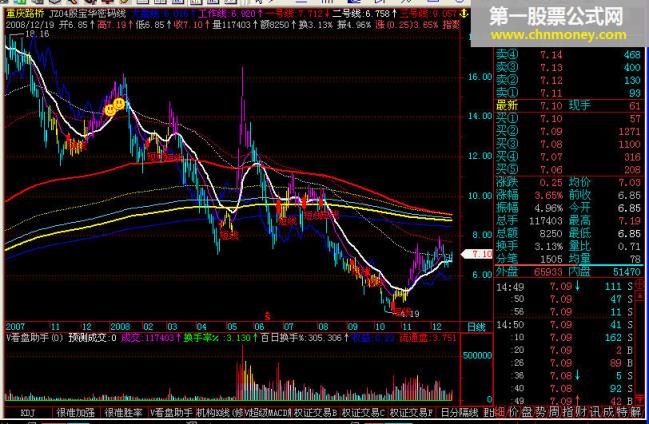Click the 2008 year label on the axis
The image size is (649, 424).
click(x=120, y=327)
